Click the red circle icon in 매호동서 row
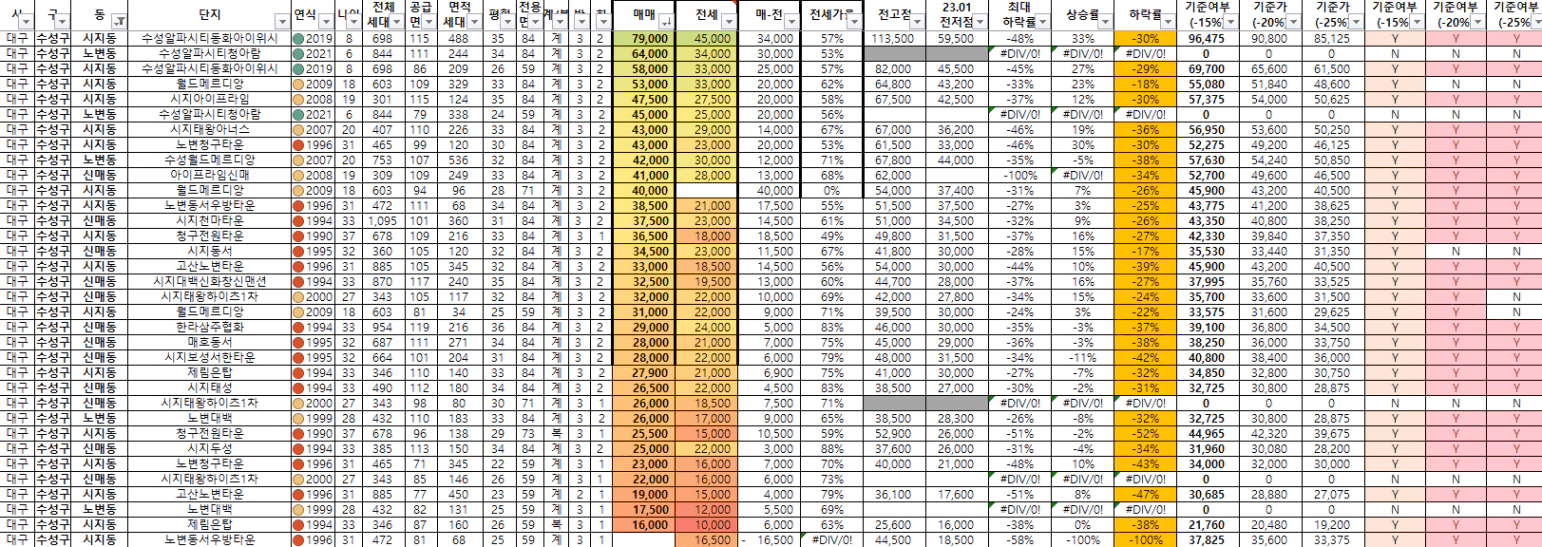The image size is (1542, 547). click(x=300, y=342)
